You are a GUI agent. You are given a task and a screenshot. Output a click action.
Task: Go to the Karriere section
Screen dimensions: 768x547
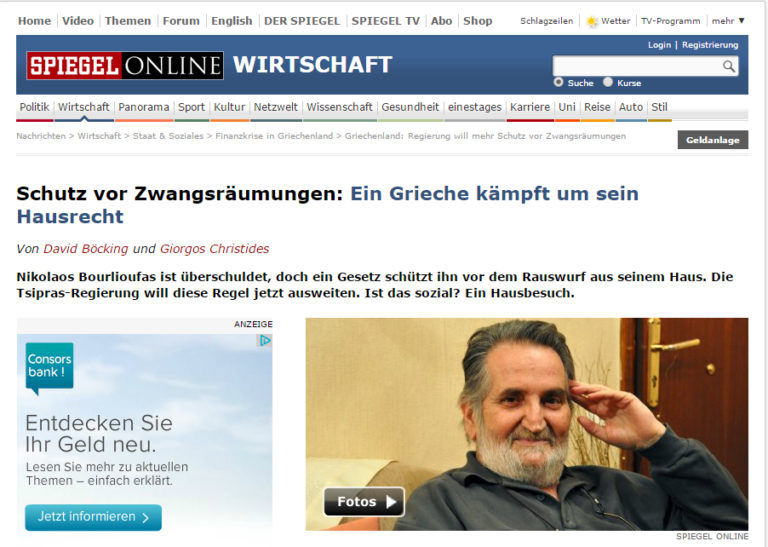tap(529, 107)
